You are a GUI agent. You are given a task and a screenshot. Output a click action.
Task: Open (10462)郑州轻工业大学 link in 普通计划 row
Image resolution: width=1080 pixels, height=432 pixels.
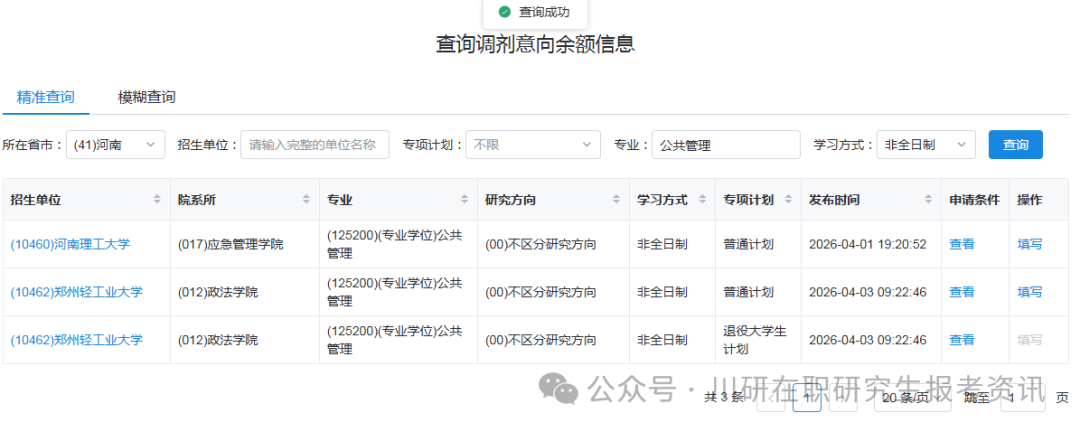pyautogui.click(x=76, y=292)
